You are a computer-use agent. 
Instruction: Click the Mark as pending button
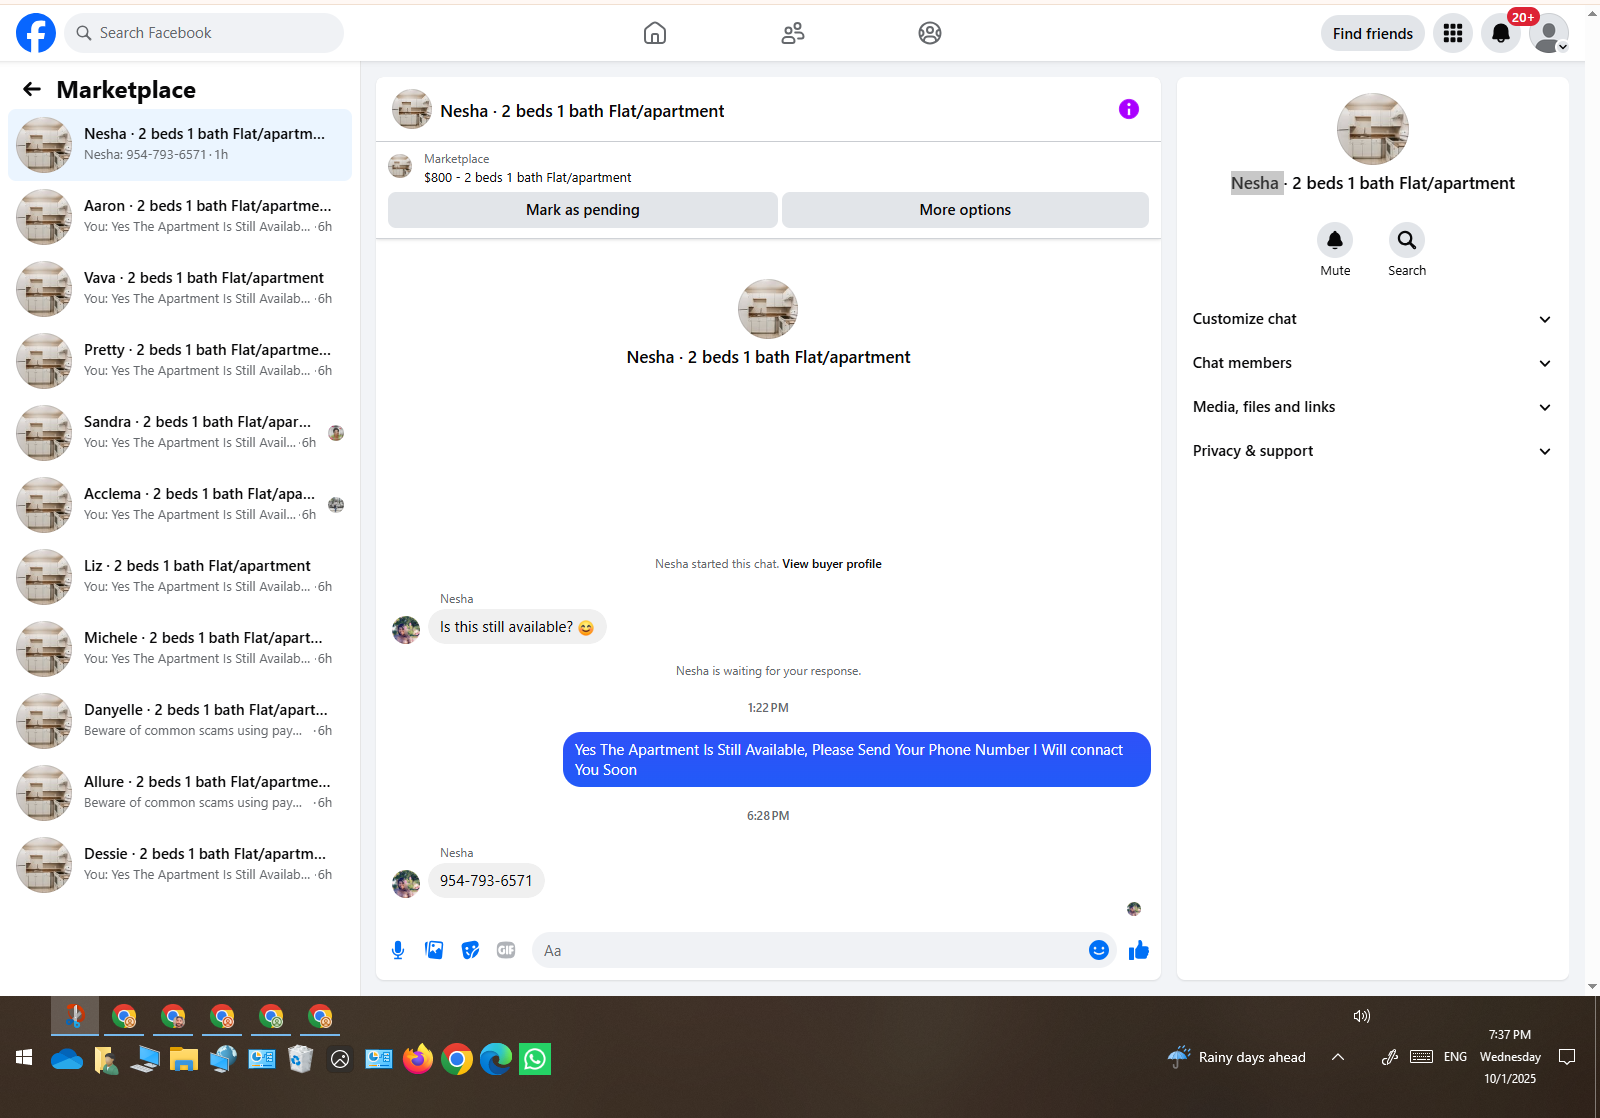[x=583, y=210]
